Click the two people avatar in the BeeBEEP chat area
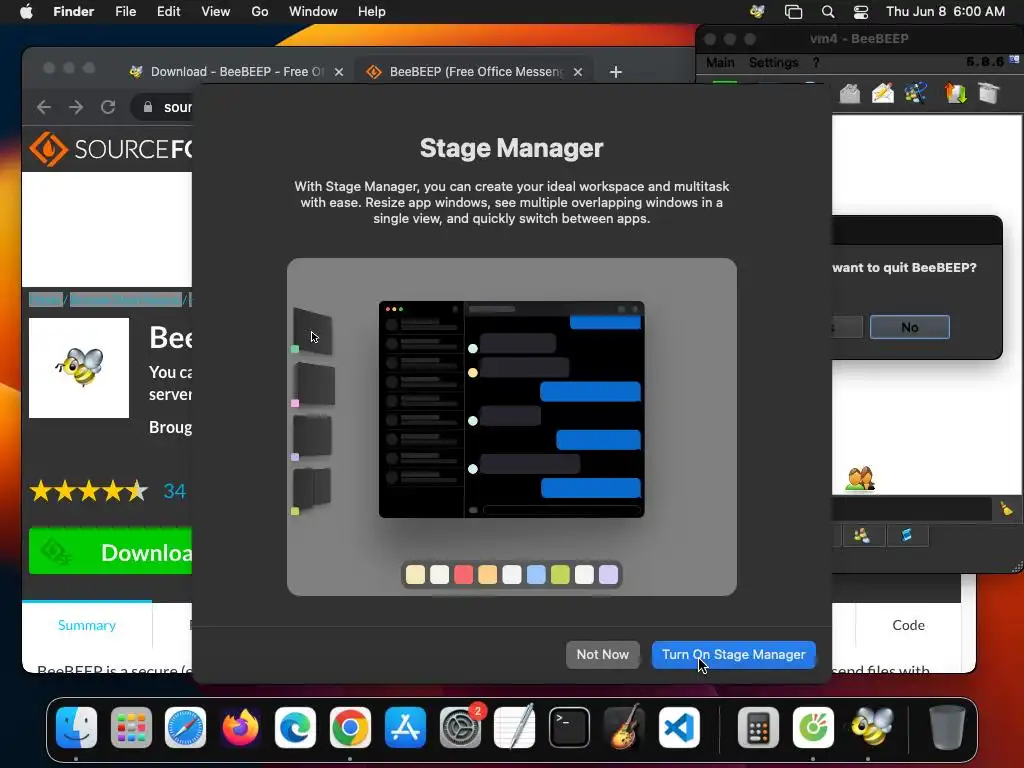 (859, 479)
